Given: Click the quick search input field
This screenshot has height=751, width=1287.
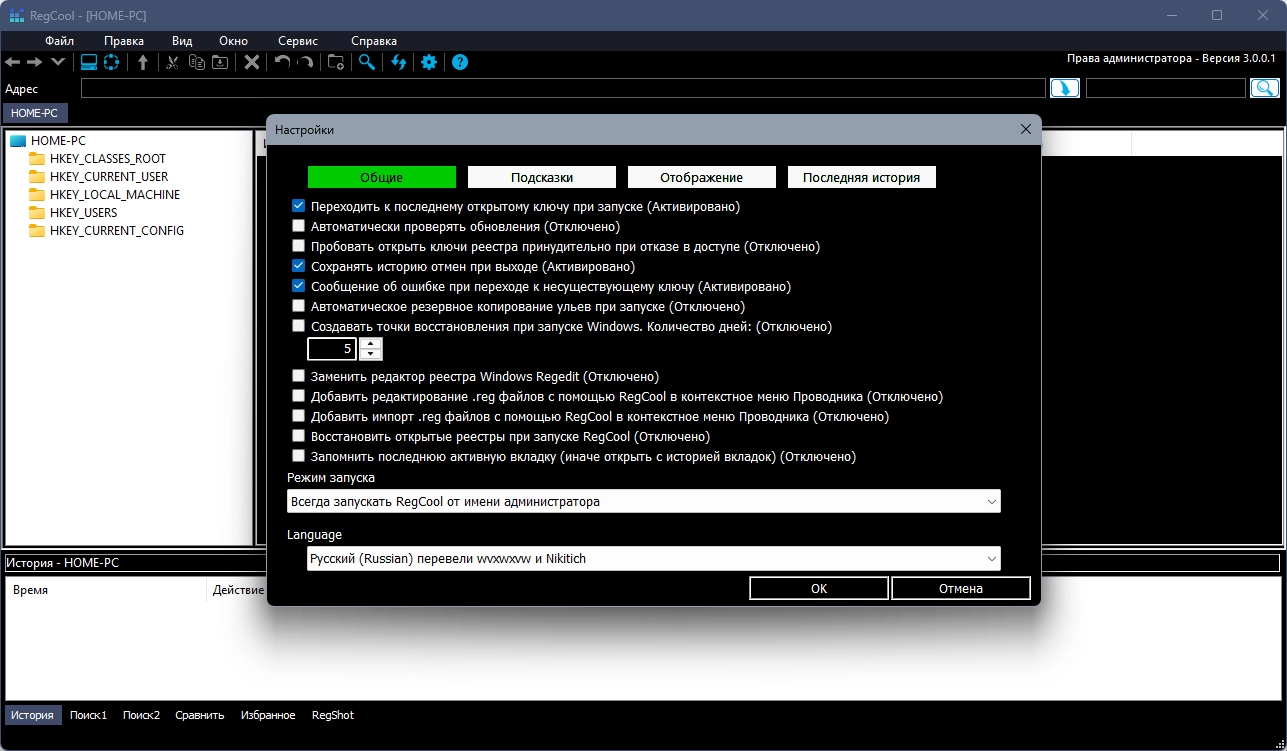Looking at the screenshot, I should (x=1166, y=89).
